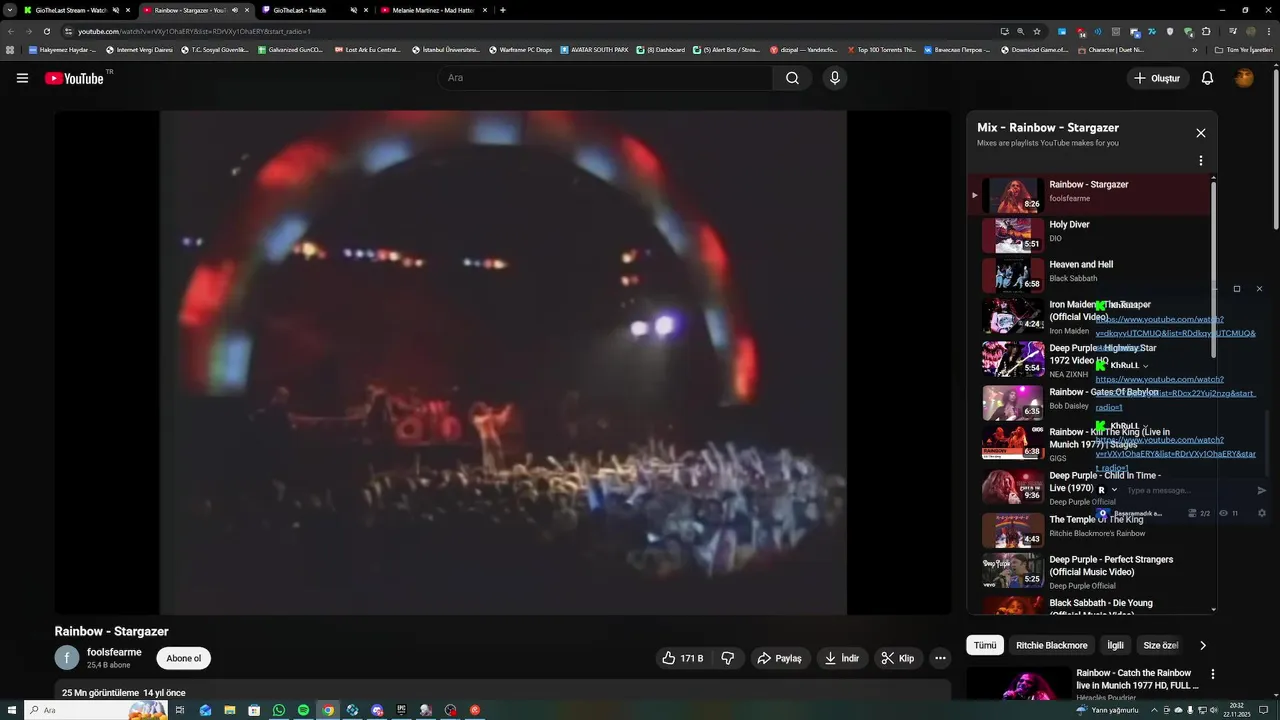The image size is (1280, 720).
Task: Go to YouTube home via logo
Action: (x=74, y=78)
